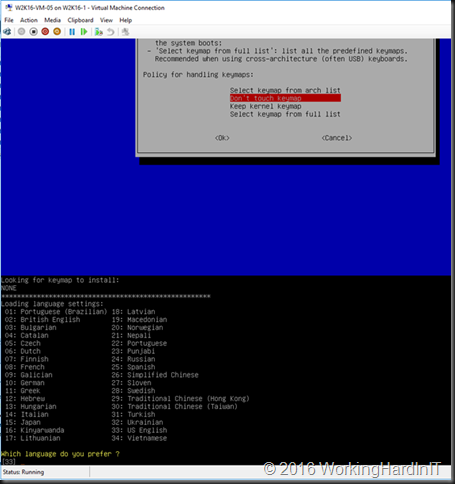Click the Virtual Machine Connection title bar icon
This screenshot has width=455, height=484.
click(9, 7)
